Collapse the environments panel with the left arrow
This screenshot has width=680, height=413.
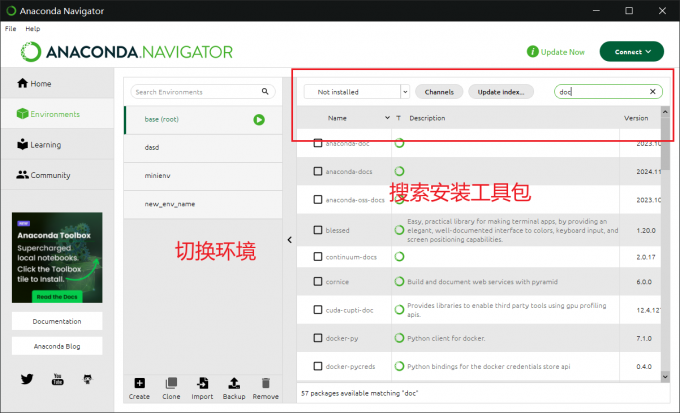289,240
